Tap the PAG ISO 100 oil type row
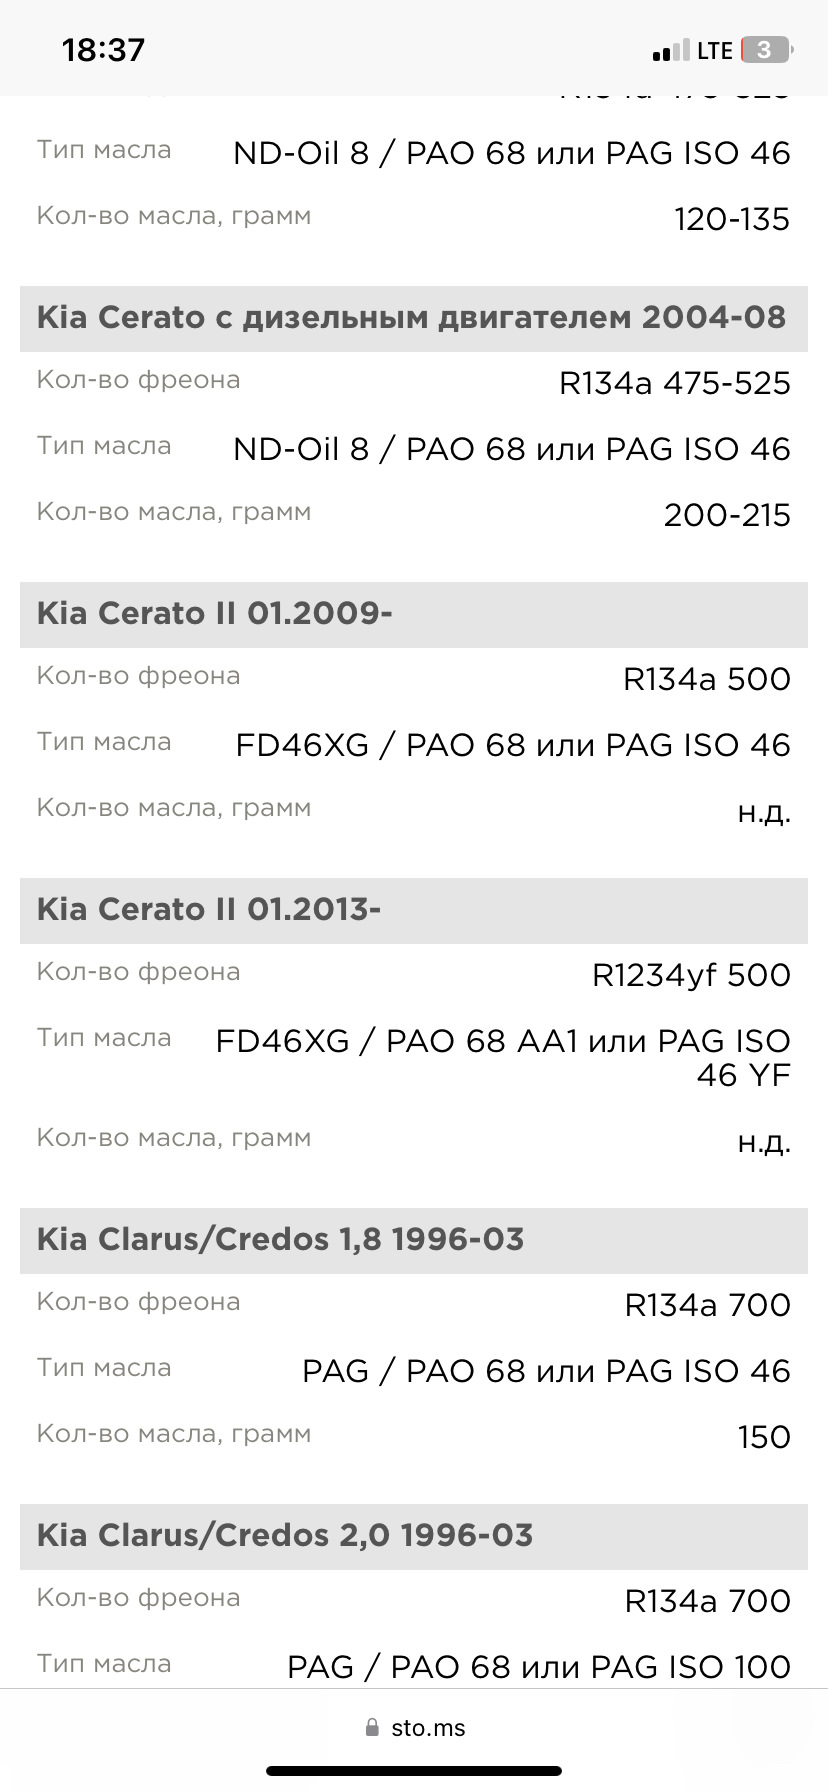Viewport: 828px width, 1792px height. [x=414, y=1667]
